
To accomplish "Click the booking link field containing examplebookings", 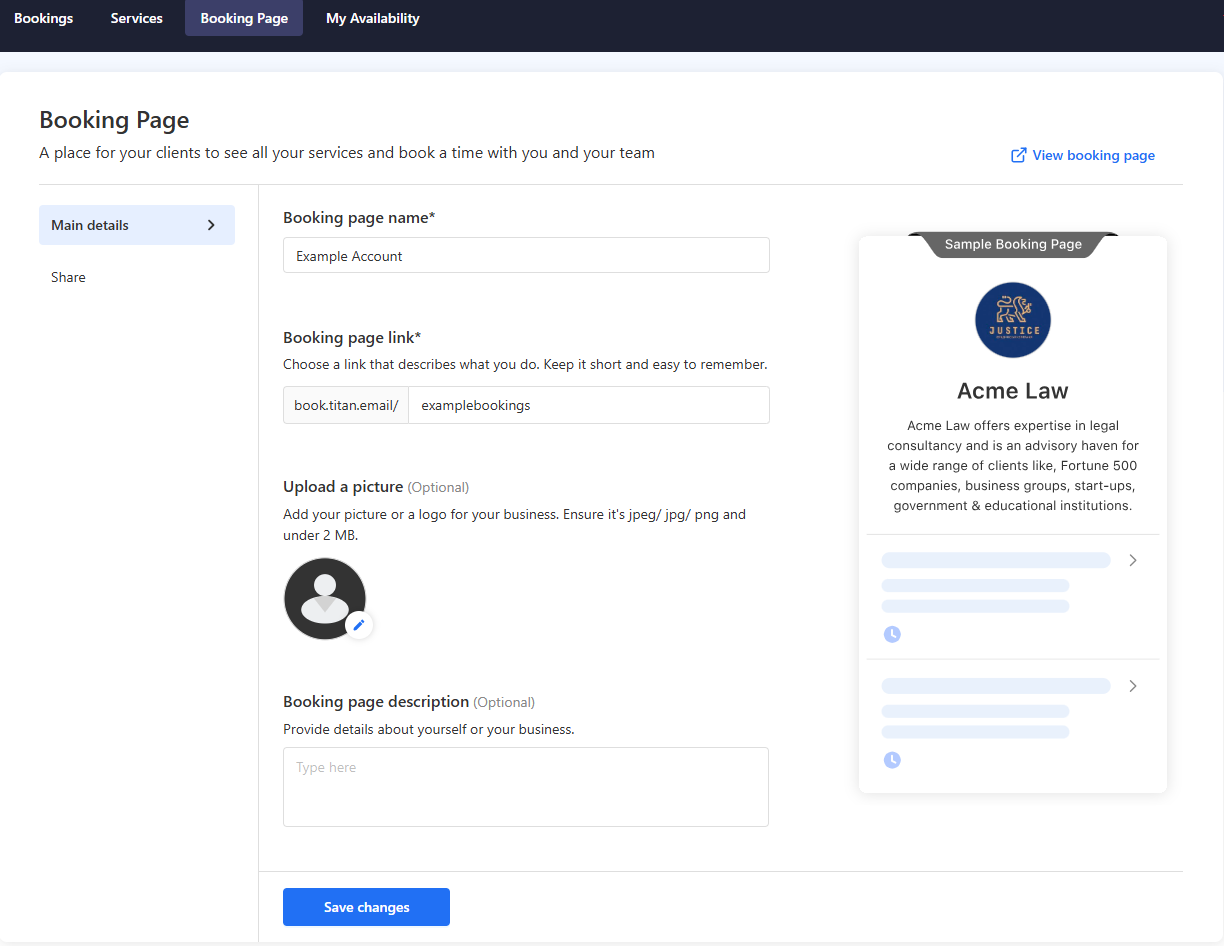I will pos(589,405).
